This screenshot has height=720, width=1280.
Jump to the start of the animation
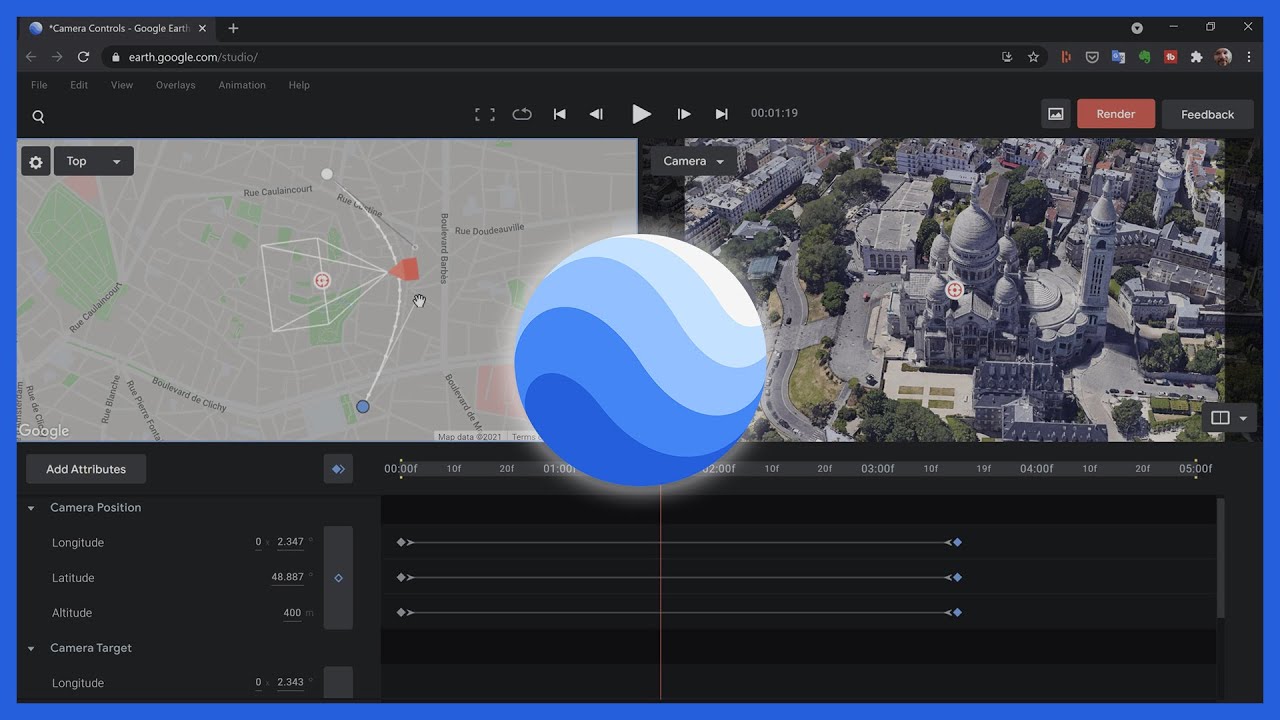click(560, 114)
